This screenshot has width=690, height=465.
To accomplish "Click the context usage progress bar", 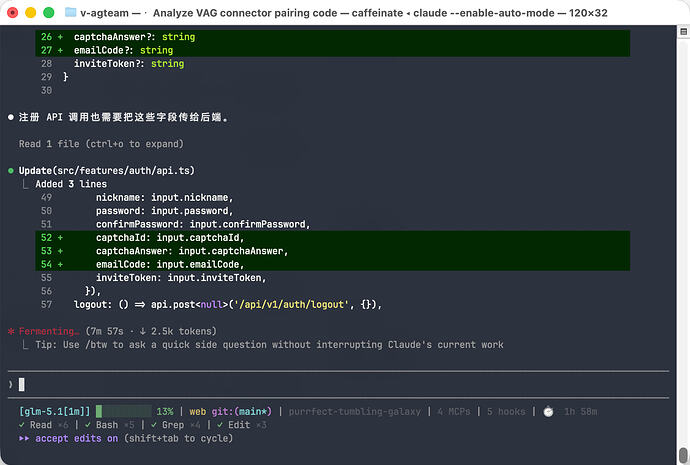I will point(124,412).
